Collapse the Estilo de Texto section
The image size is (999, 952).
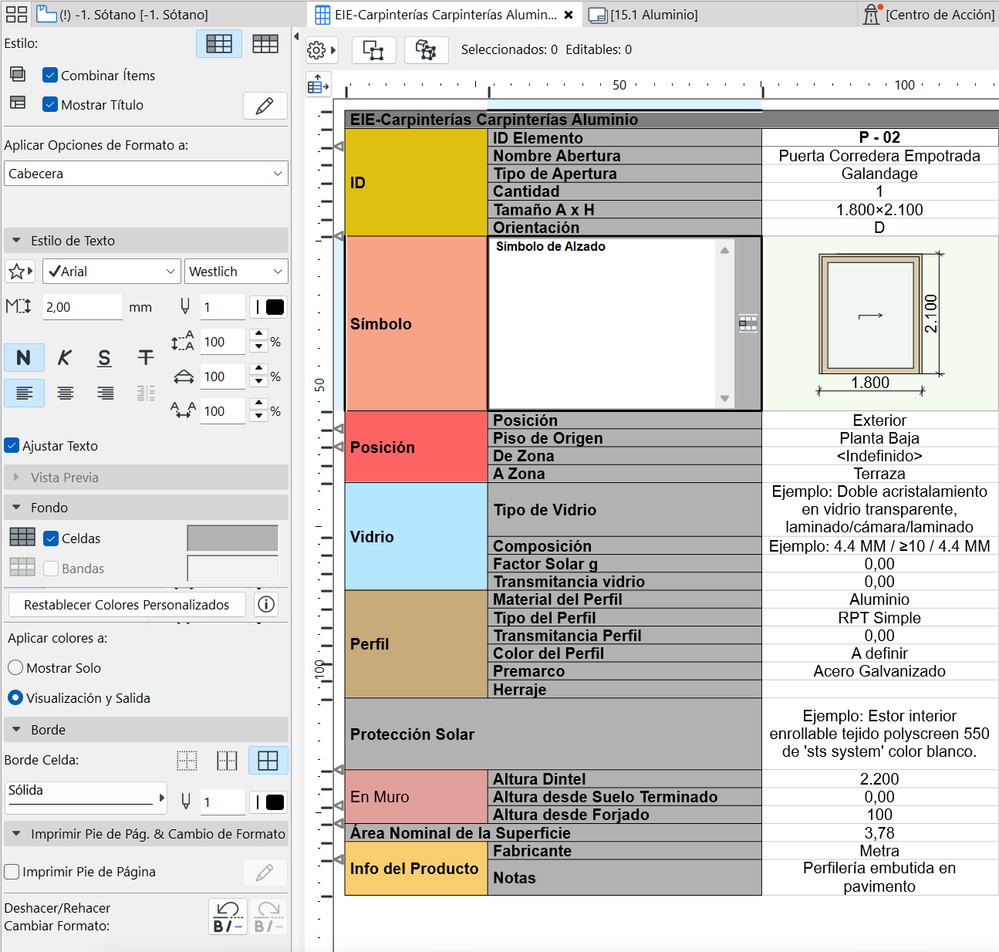click(x=16, y=241)
